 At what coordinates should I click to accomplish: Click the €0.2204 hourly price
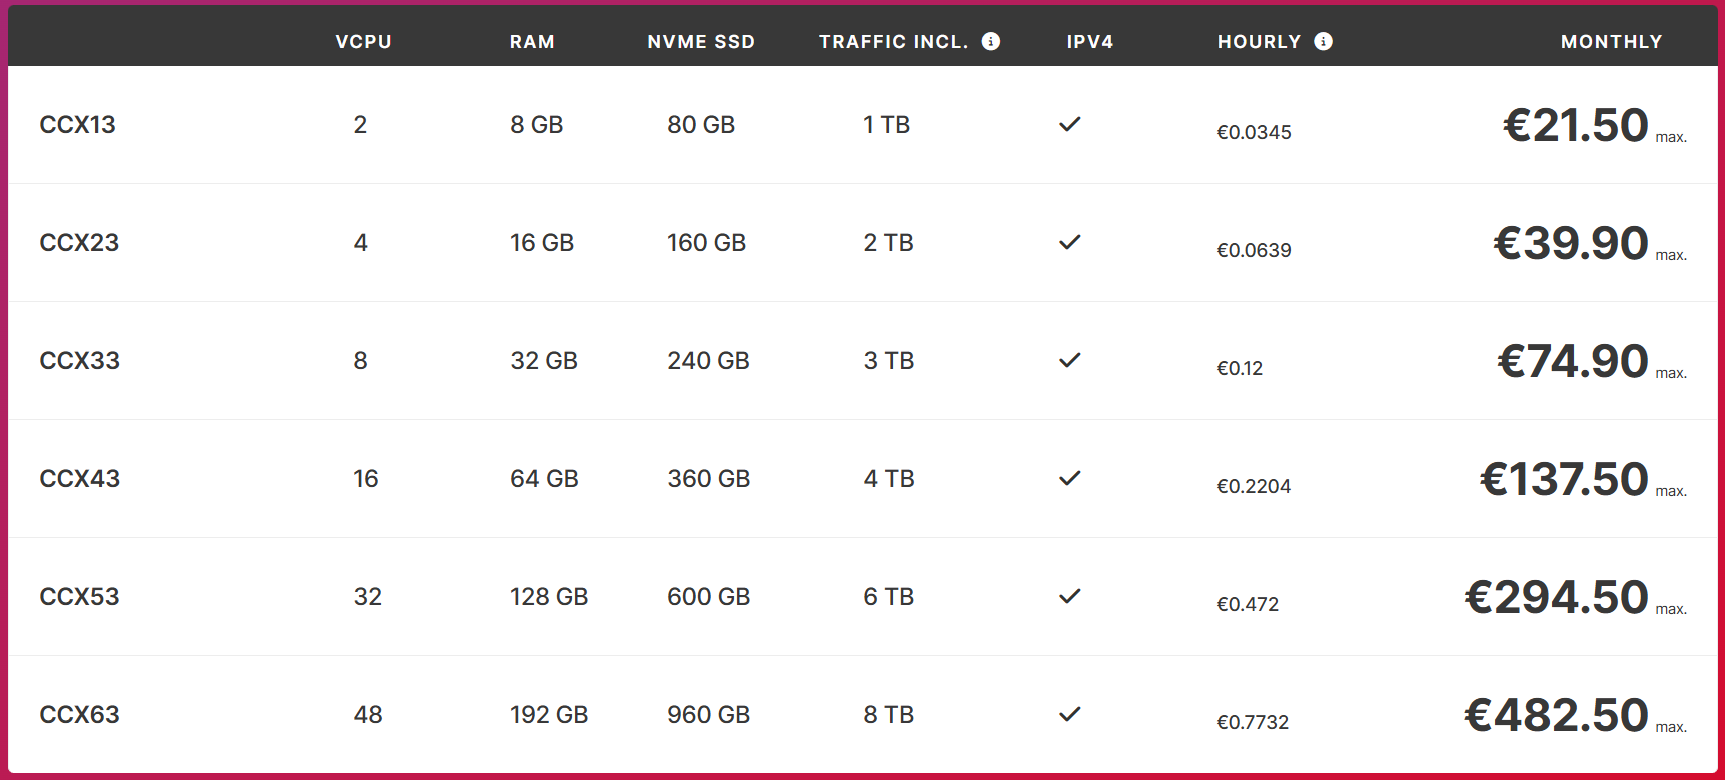(1254, 486)
